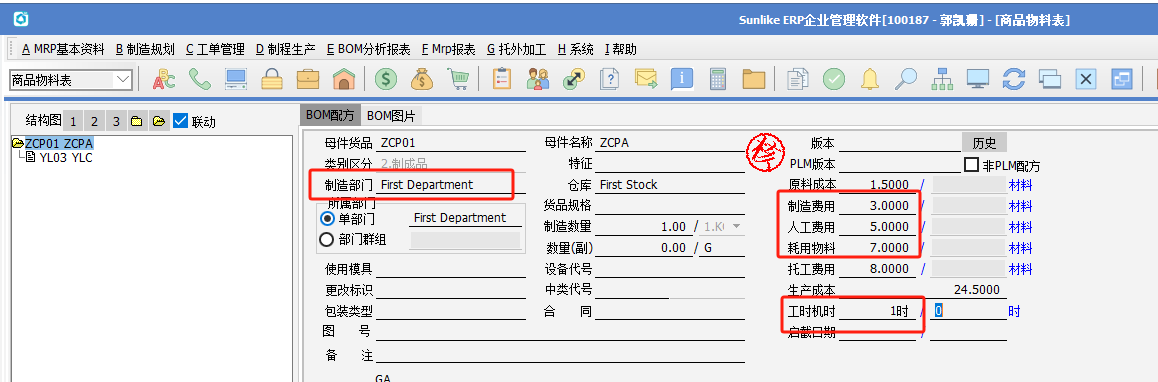
Task: Select the 部门群组 radio button
Action: (326, 239)
